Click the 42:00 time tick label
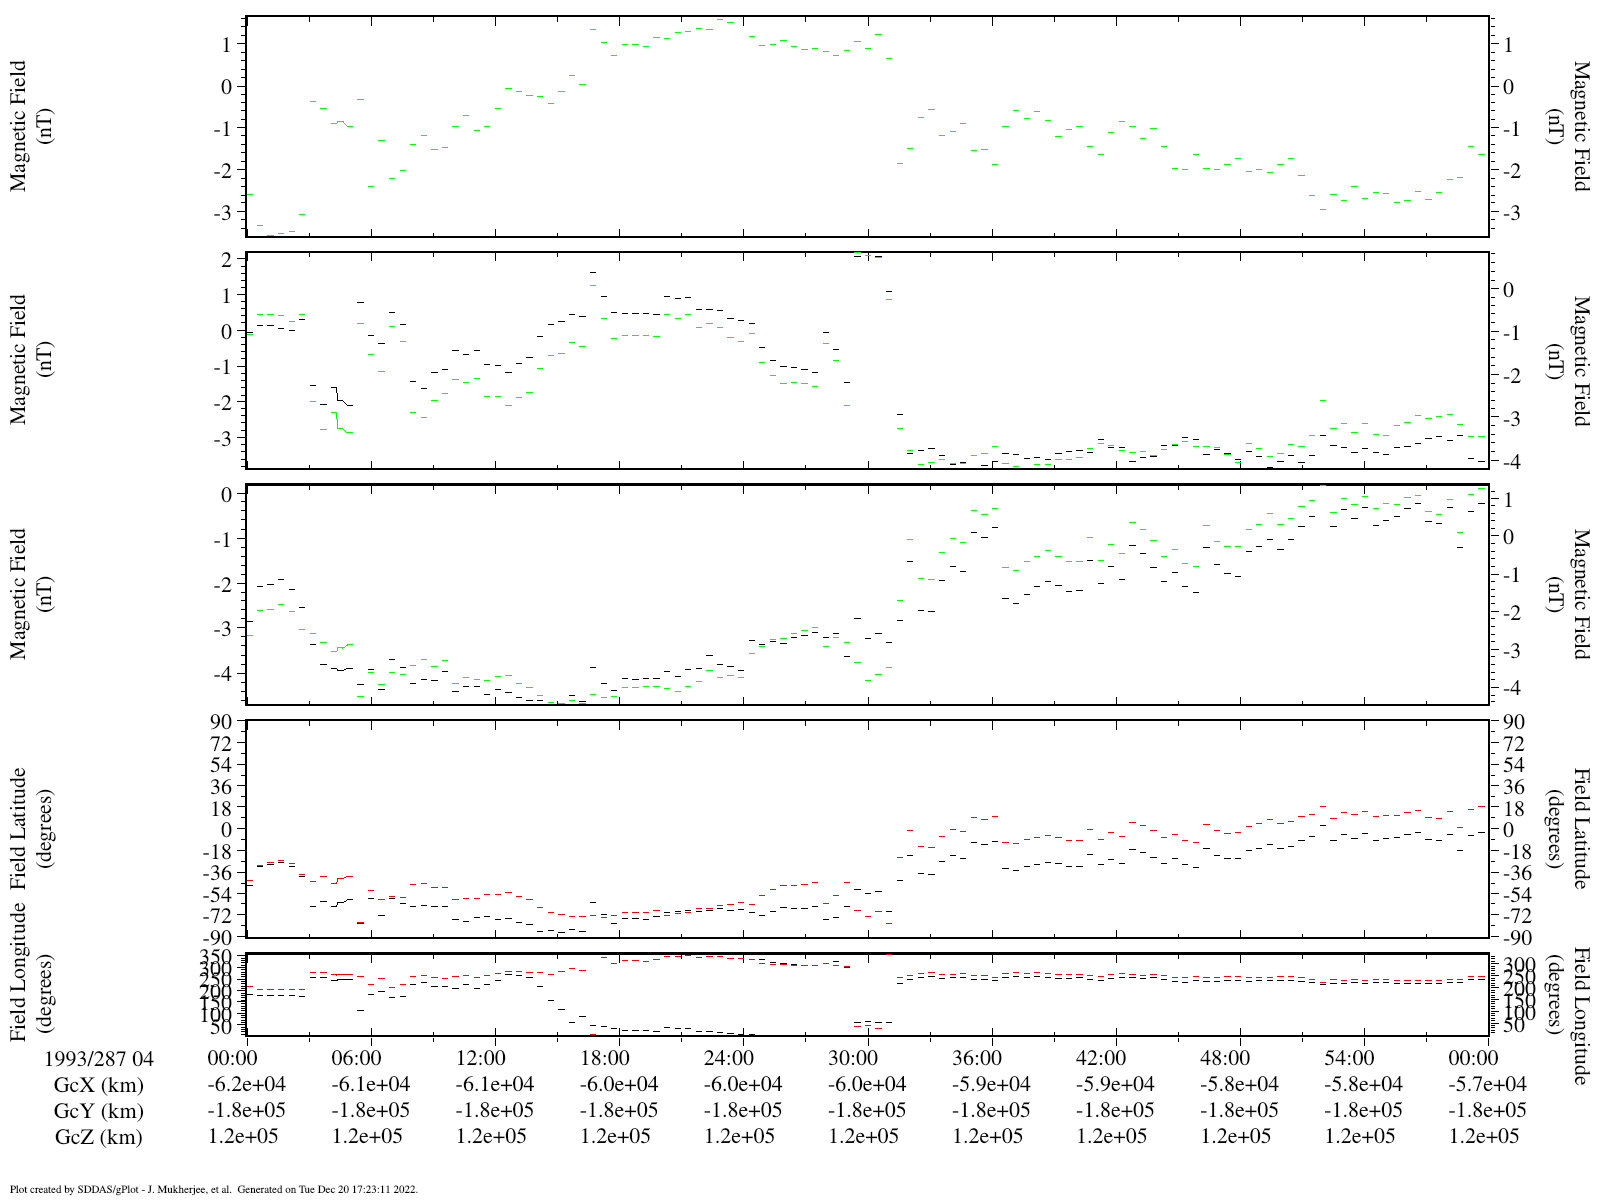The height and width of the screenshot is (1200, 1600). tap(1101, 1058)
